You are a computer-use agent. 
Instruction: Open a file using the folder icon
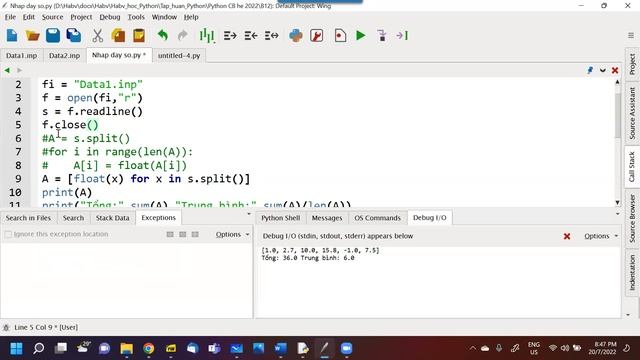pos(32,36)
